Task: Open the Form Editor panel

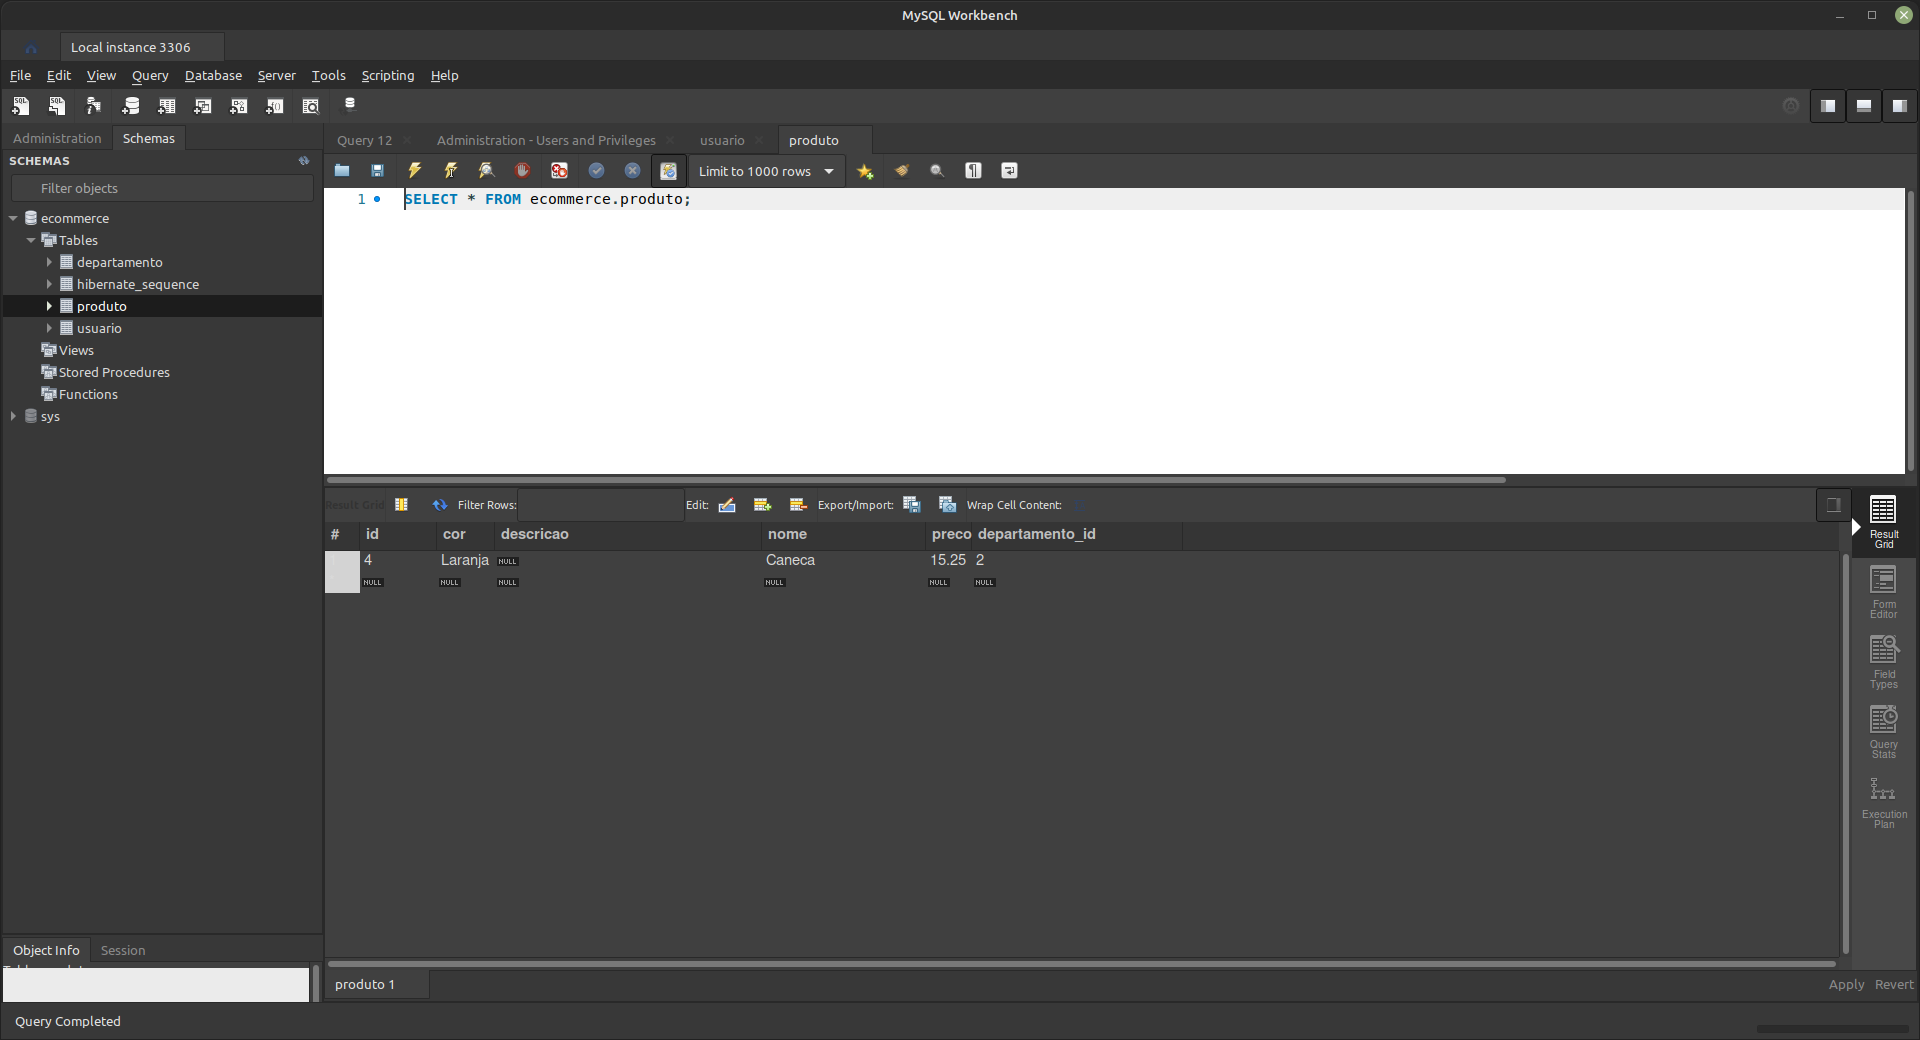Action: click(x=1883, y=590)
